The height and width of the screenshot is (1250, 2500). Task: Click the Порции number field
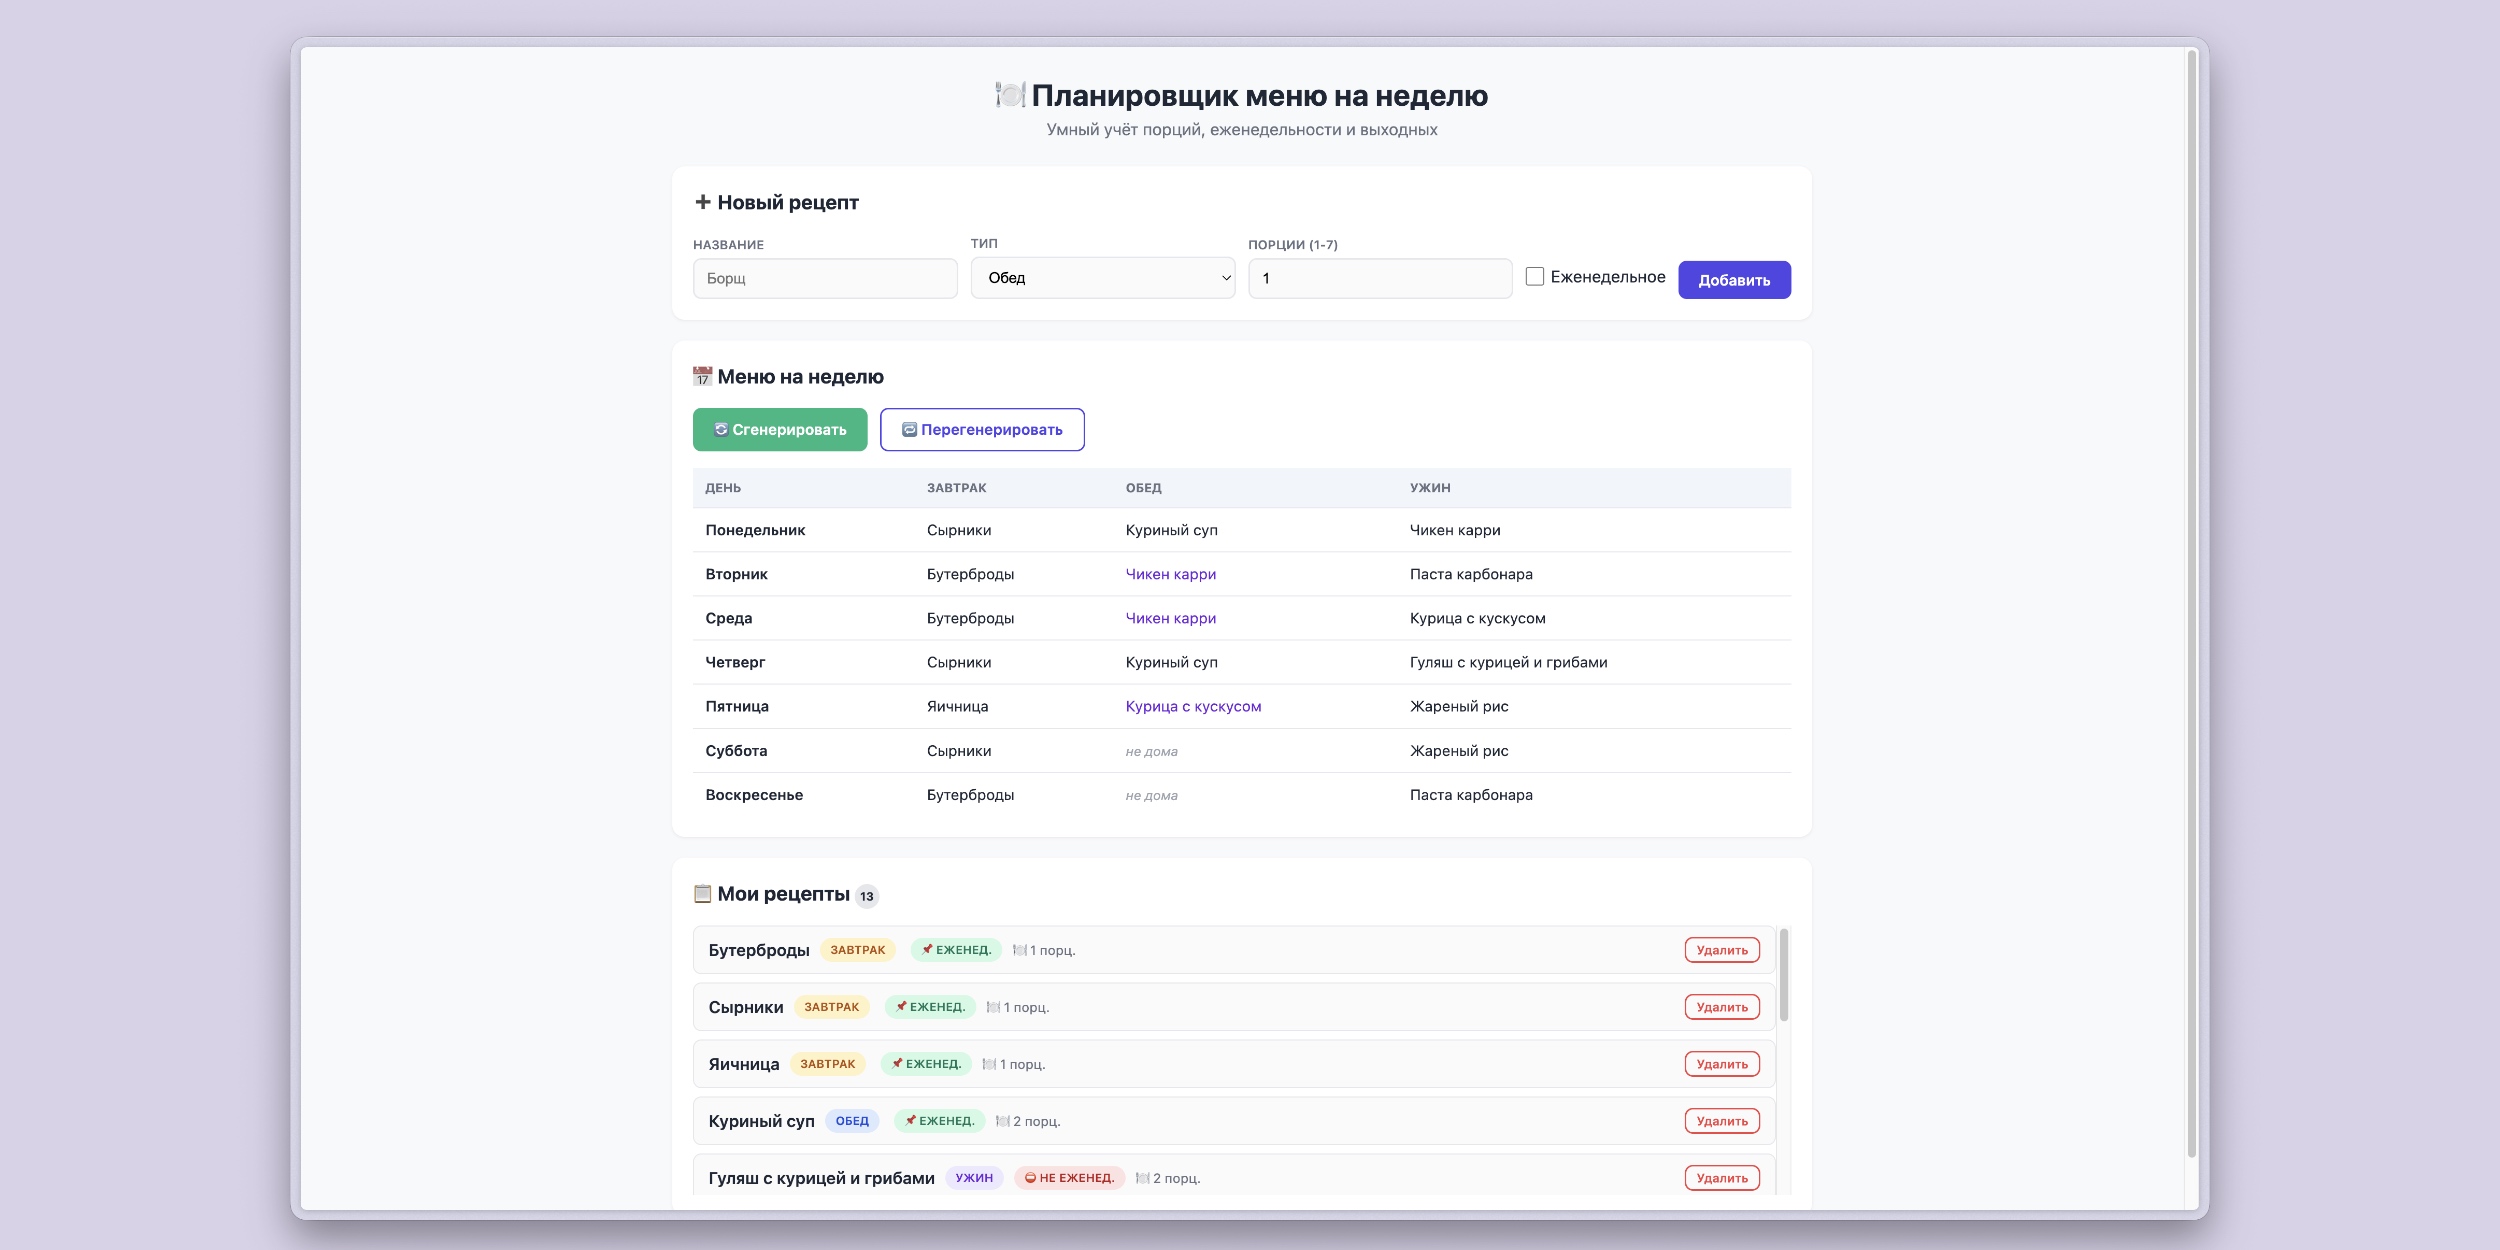coord(1380,278)
